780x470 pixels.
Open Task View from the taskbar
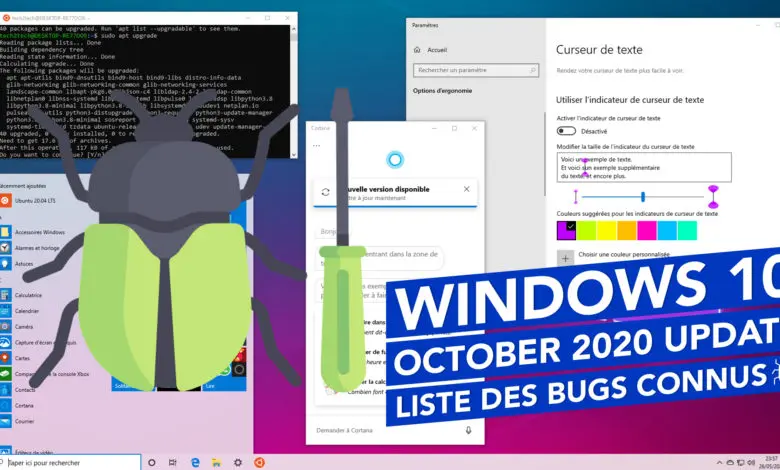(173, 463)
